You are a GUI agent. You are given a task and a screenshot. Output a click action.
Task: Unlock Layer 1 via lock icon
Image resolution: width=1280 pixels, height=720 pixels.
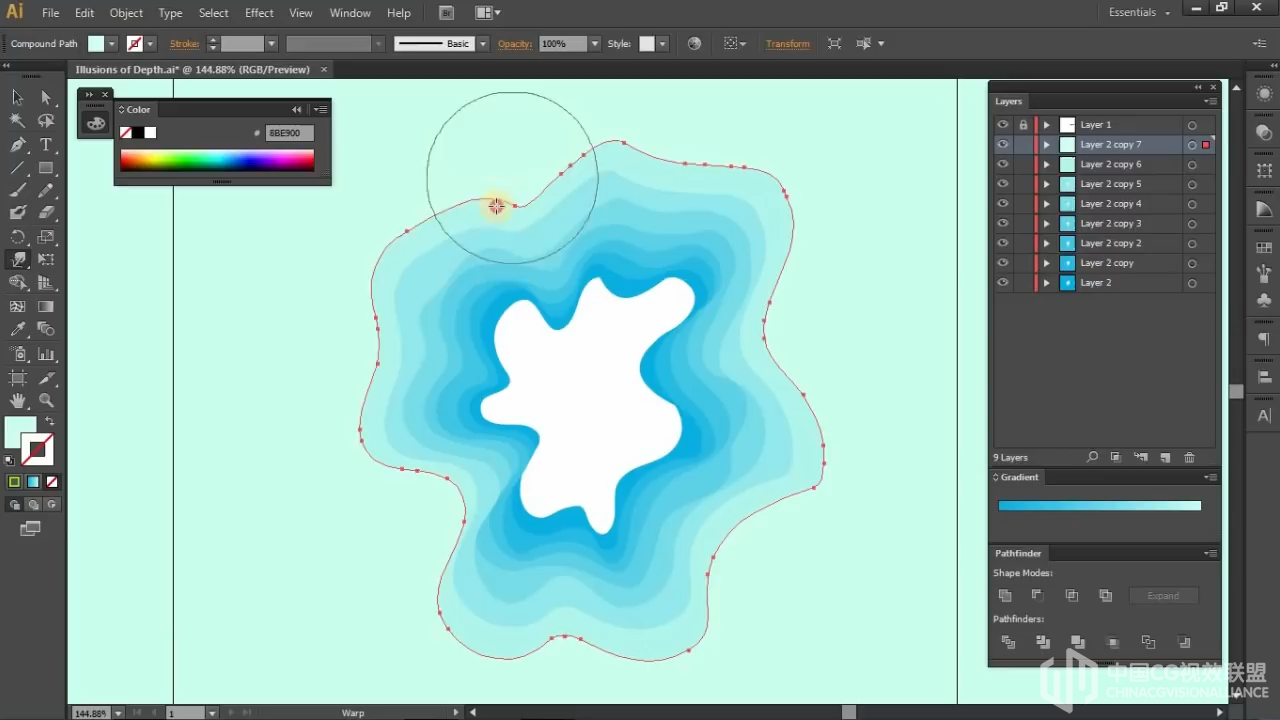pyautogui.click(x=1023, y=125)
